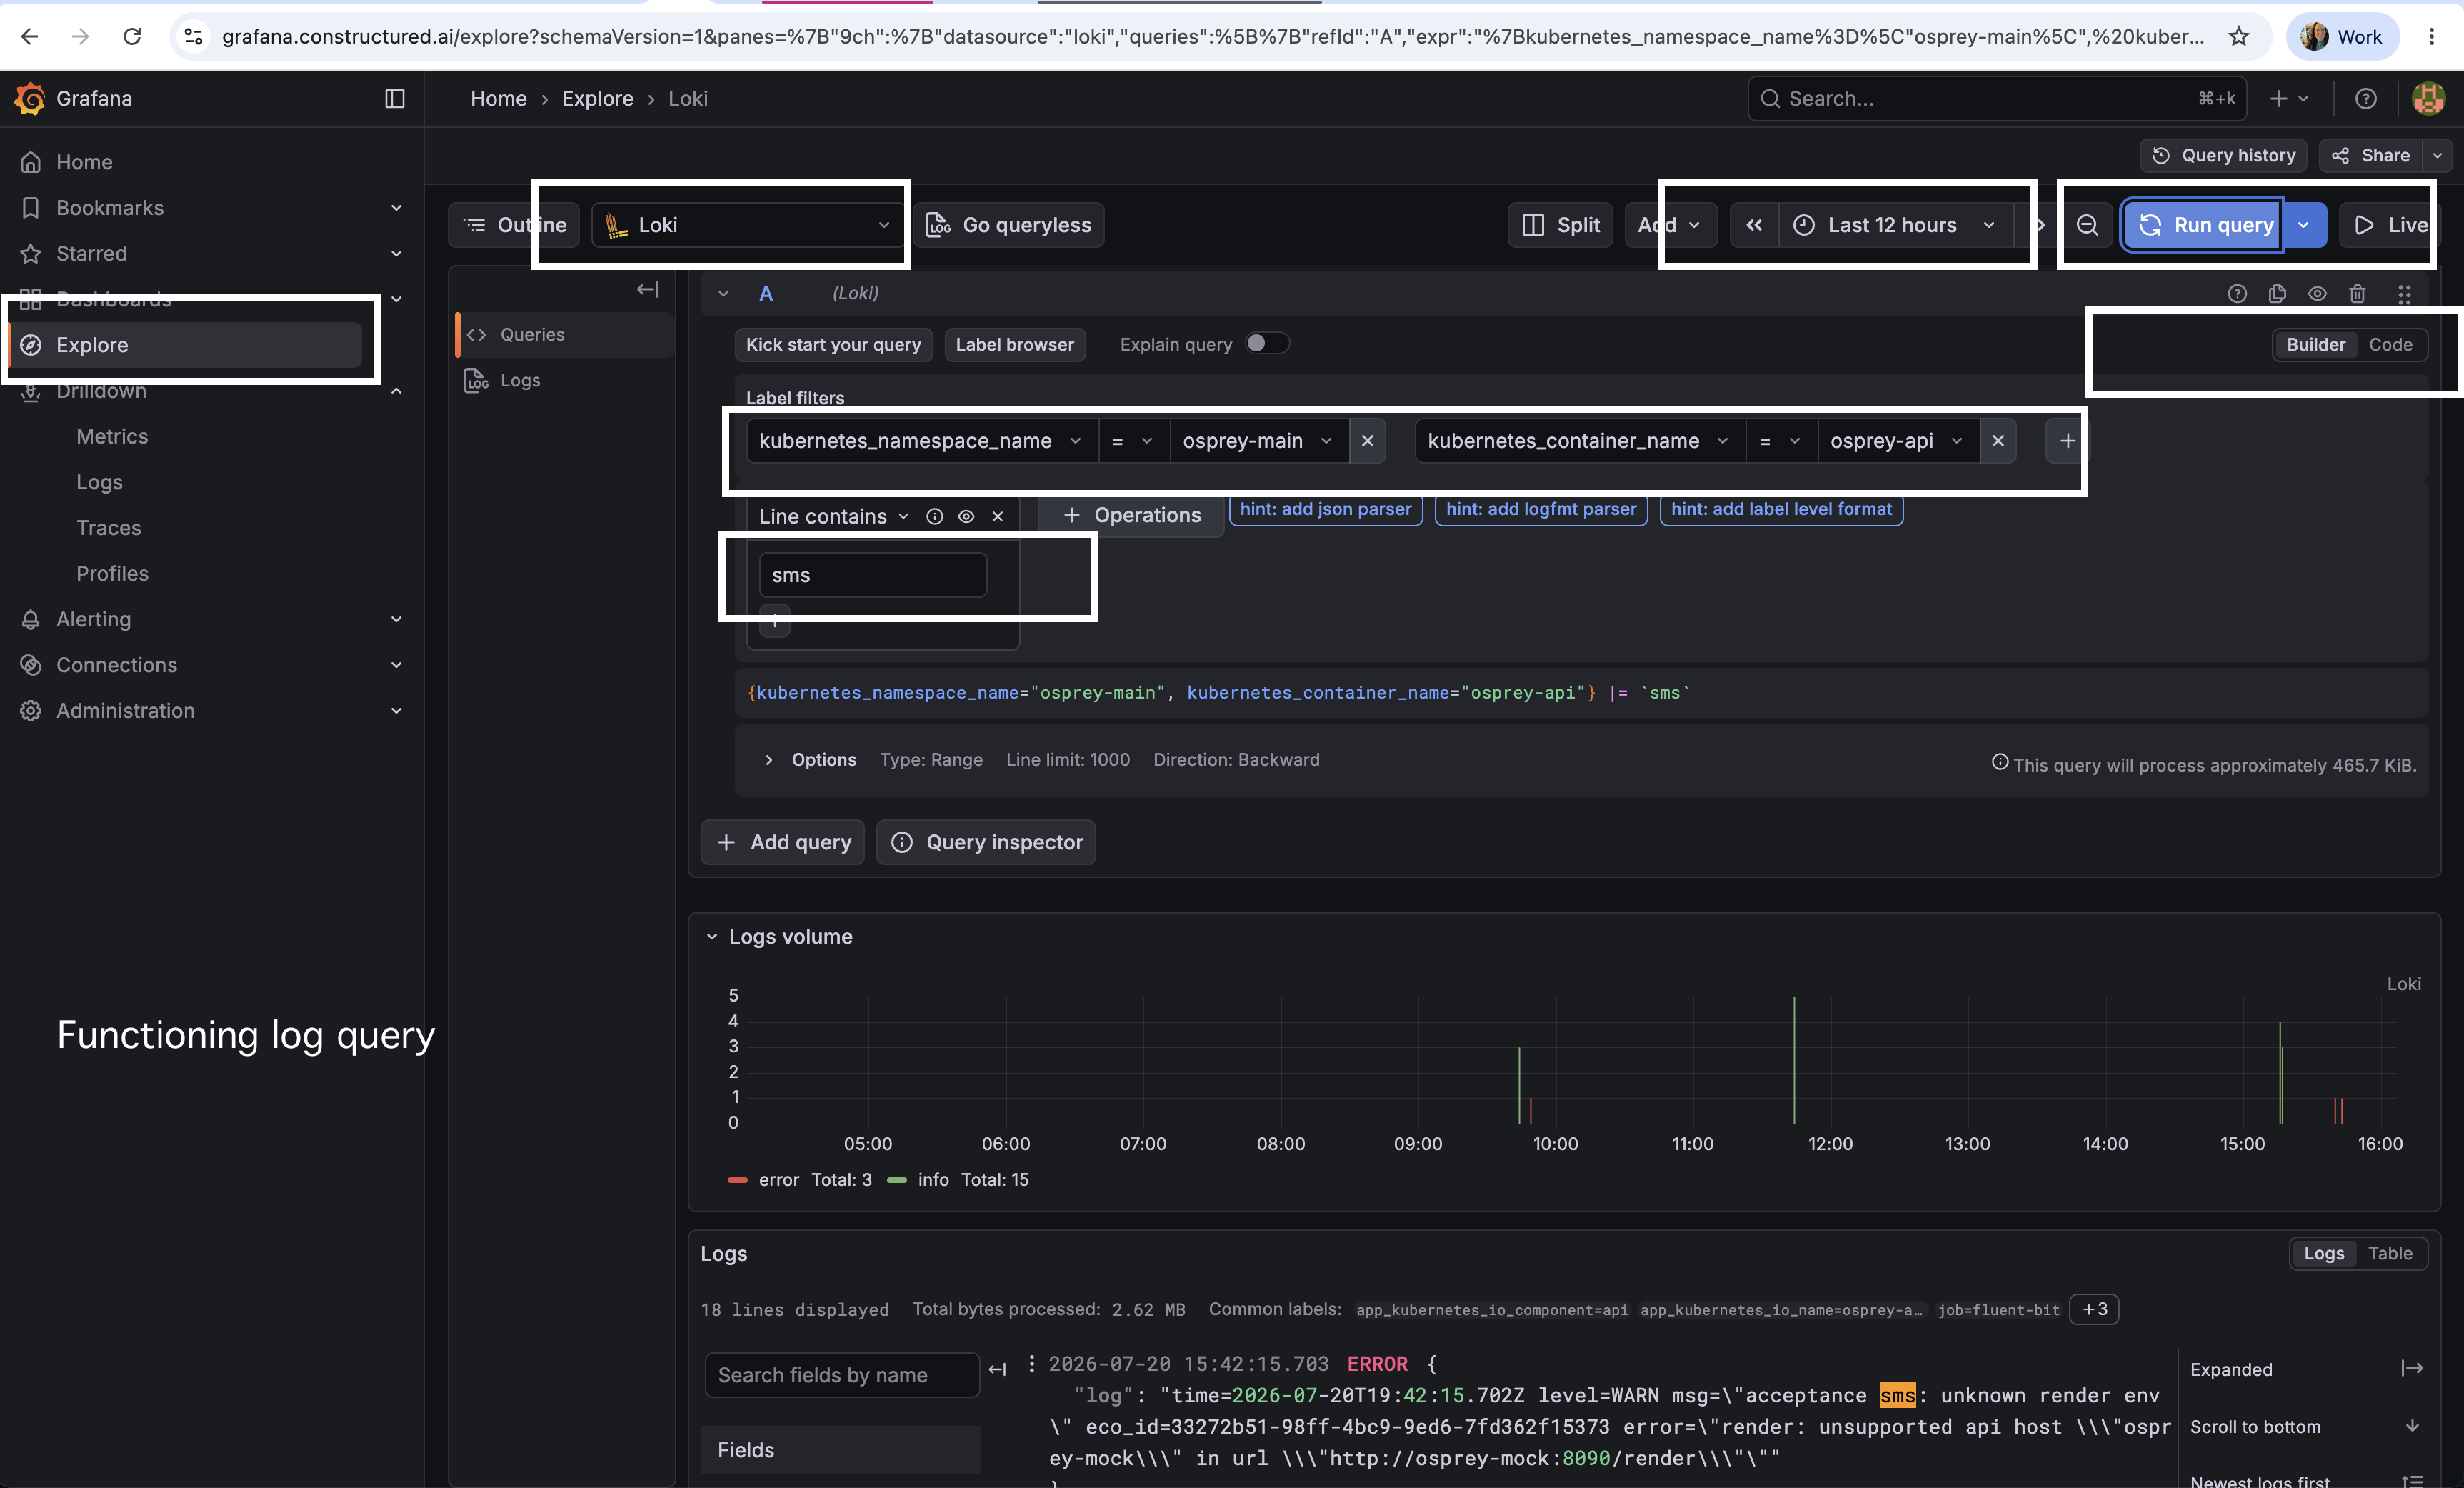The height and width of the screenshot is (1488, 2464).
Task: Remove the kubernetes_container_name label filter
Action: click(x=1997, y=441)
